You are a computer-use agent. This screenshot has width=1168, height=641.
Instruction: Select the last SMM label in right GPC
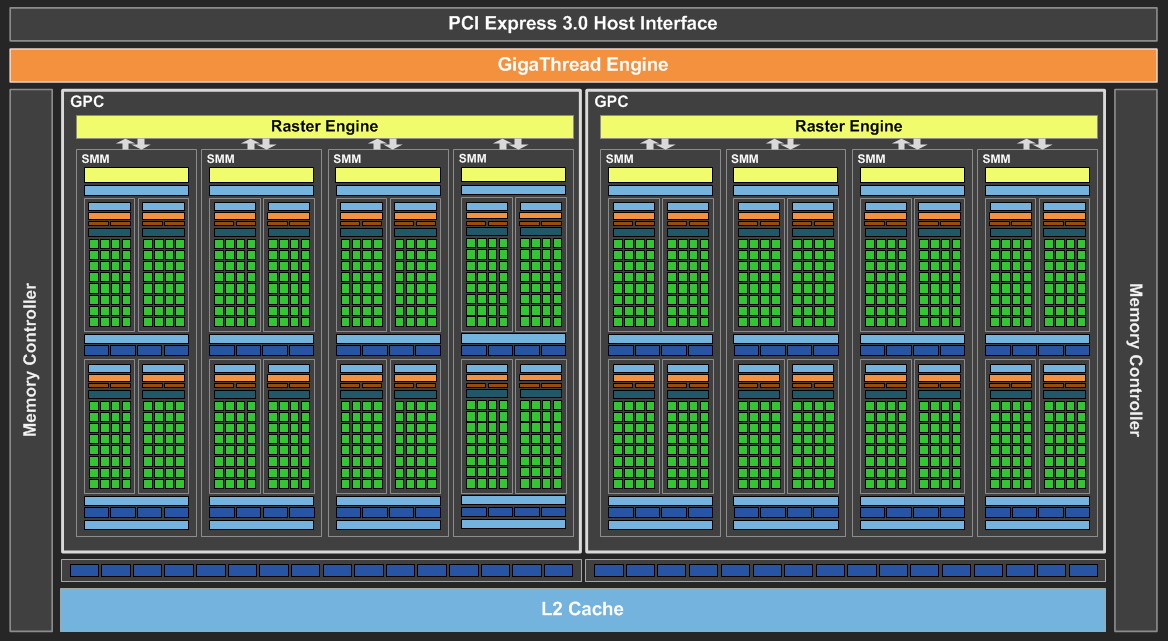pos(996,159)
